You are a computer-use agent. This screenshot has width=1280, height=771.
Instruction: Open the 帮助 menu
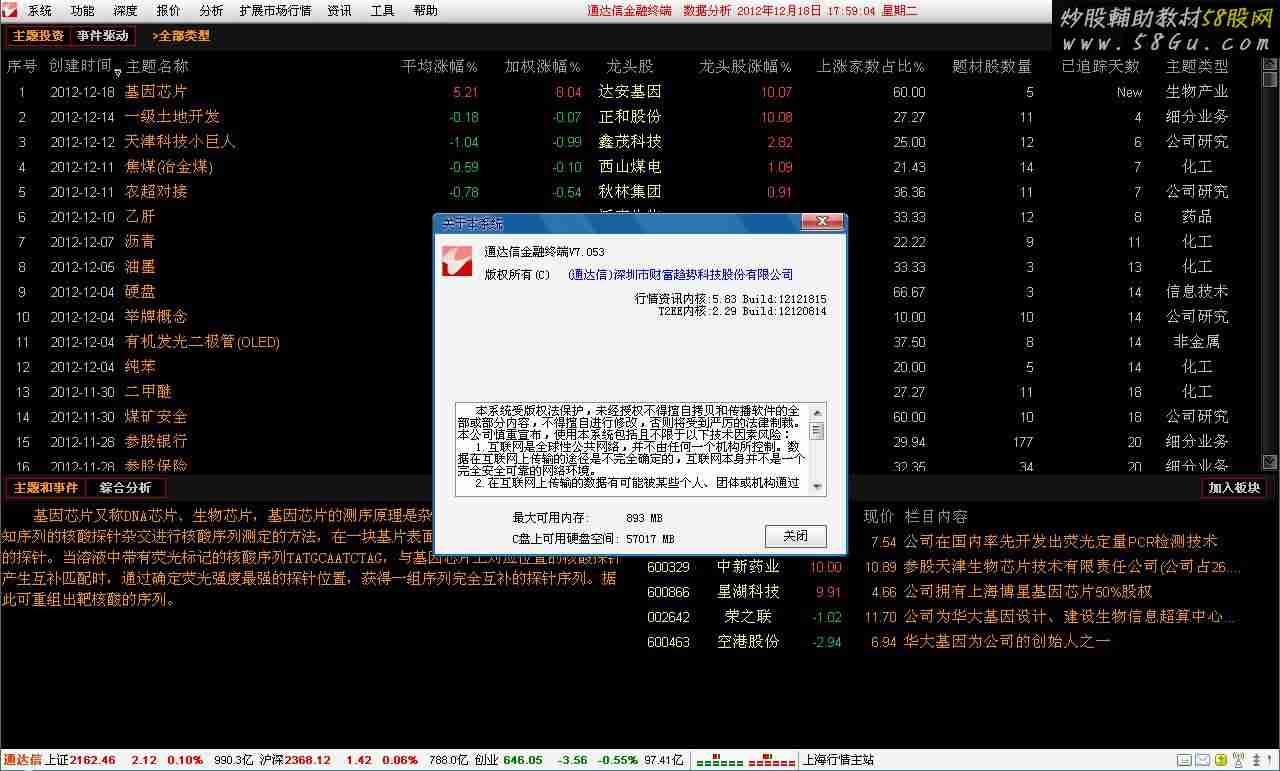point(425,11)
